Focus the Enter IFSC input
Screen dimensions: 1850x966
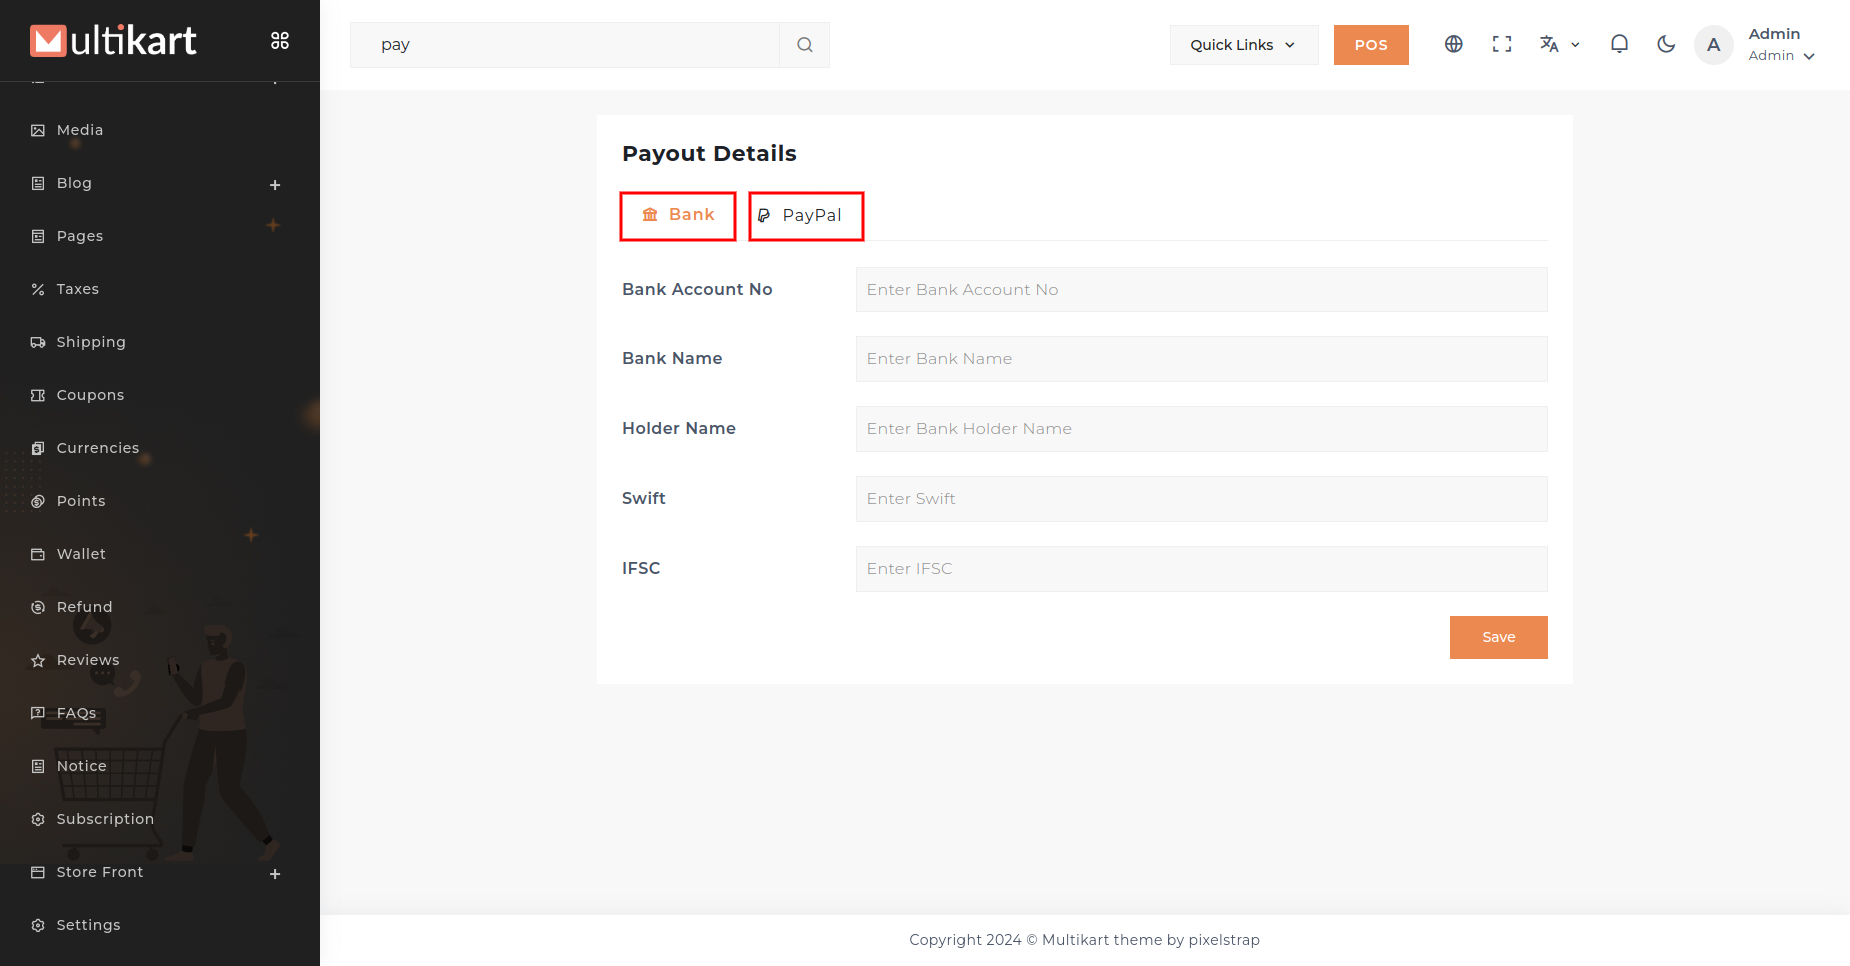[x=1201, y=569]
